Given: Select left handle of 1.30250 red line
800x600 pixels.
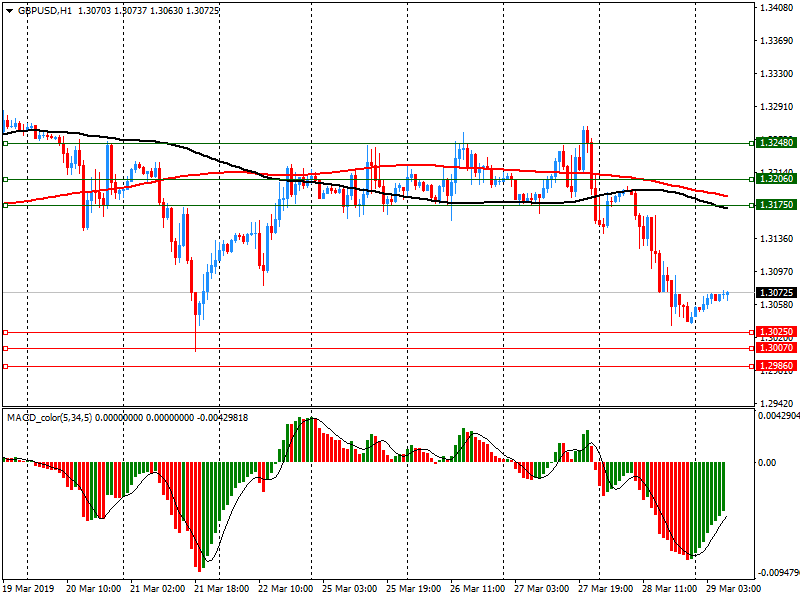Looking at the screenshot, I should pos(5,332).
